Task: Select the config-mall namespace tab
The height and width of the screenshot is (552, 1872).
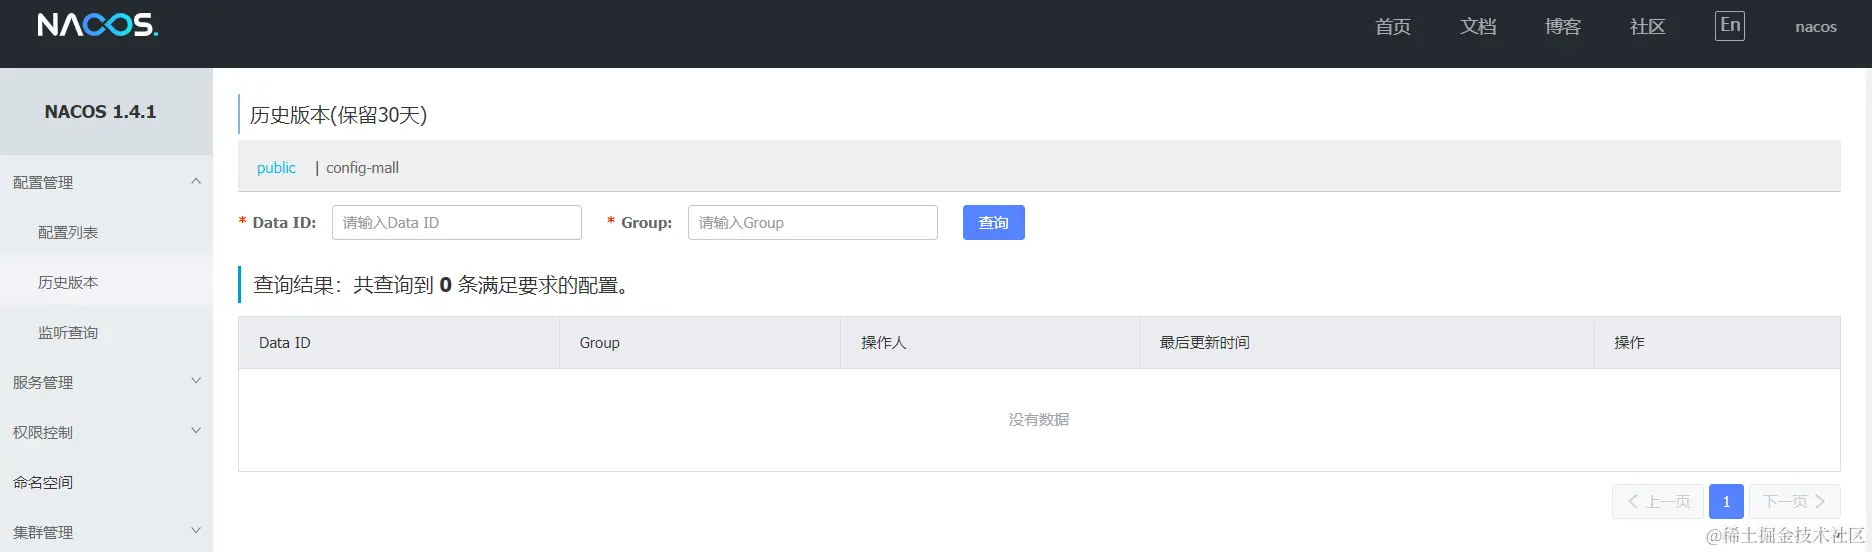Action: (362, 168)
